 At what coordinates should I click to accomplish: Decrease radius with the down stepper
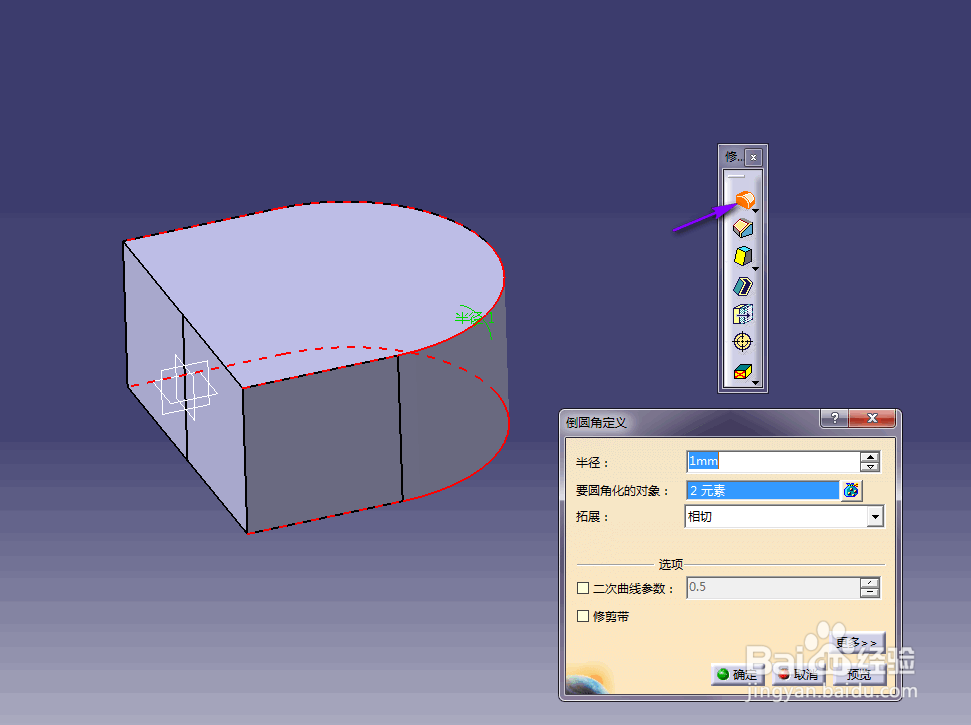pos(870,466)
